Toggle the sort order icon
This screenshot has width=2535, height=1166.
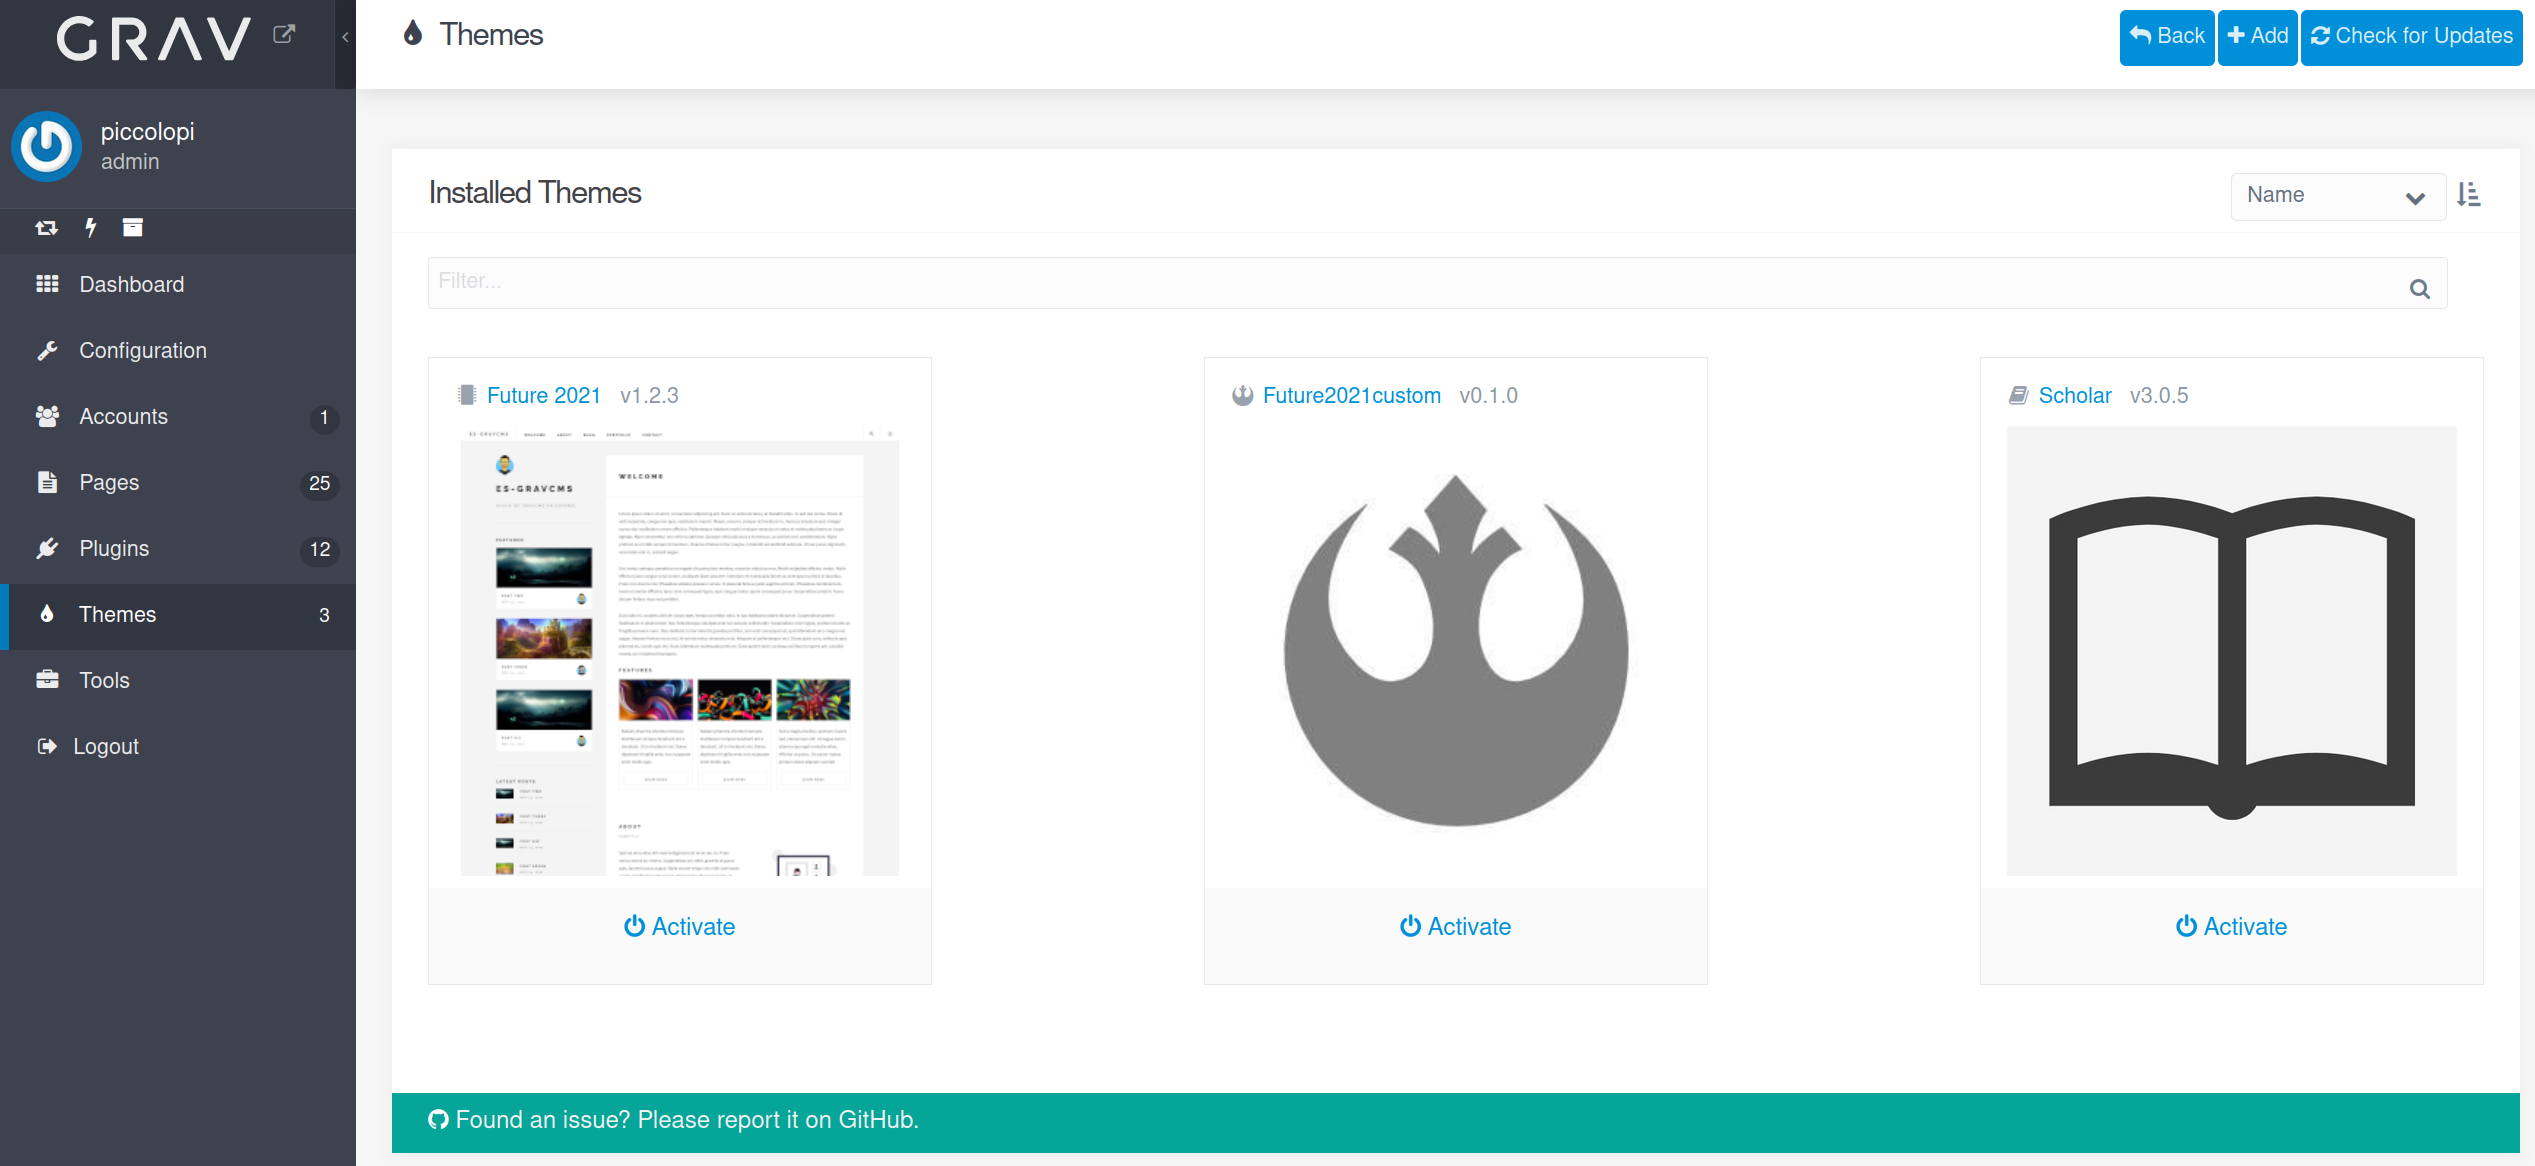(2469, 195)
